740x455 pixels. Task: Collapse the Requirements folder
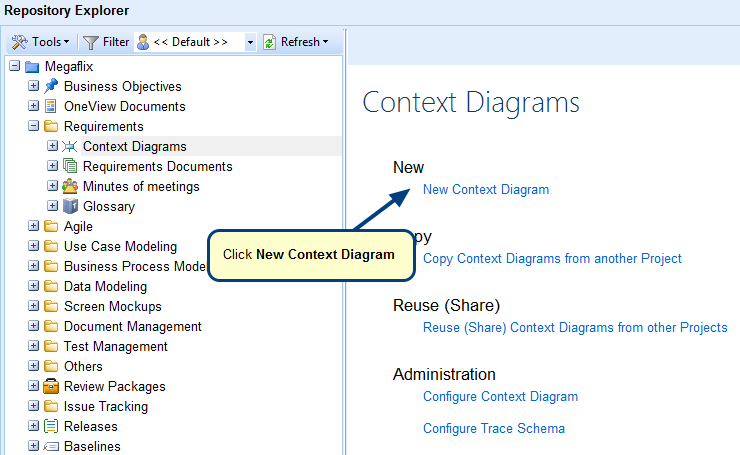coord(33,126)
